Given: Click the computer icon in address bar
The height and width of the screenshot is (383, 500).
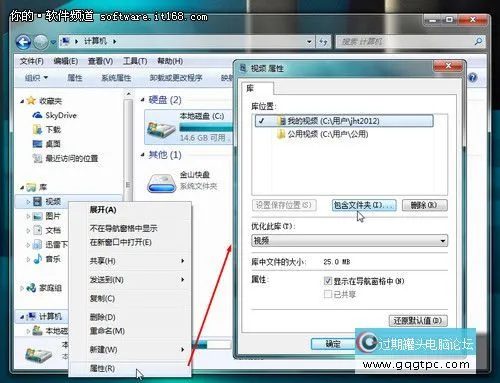Looking at the screenshot, I should tap(65, 41).
